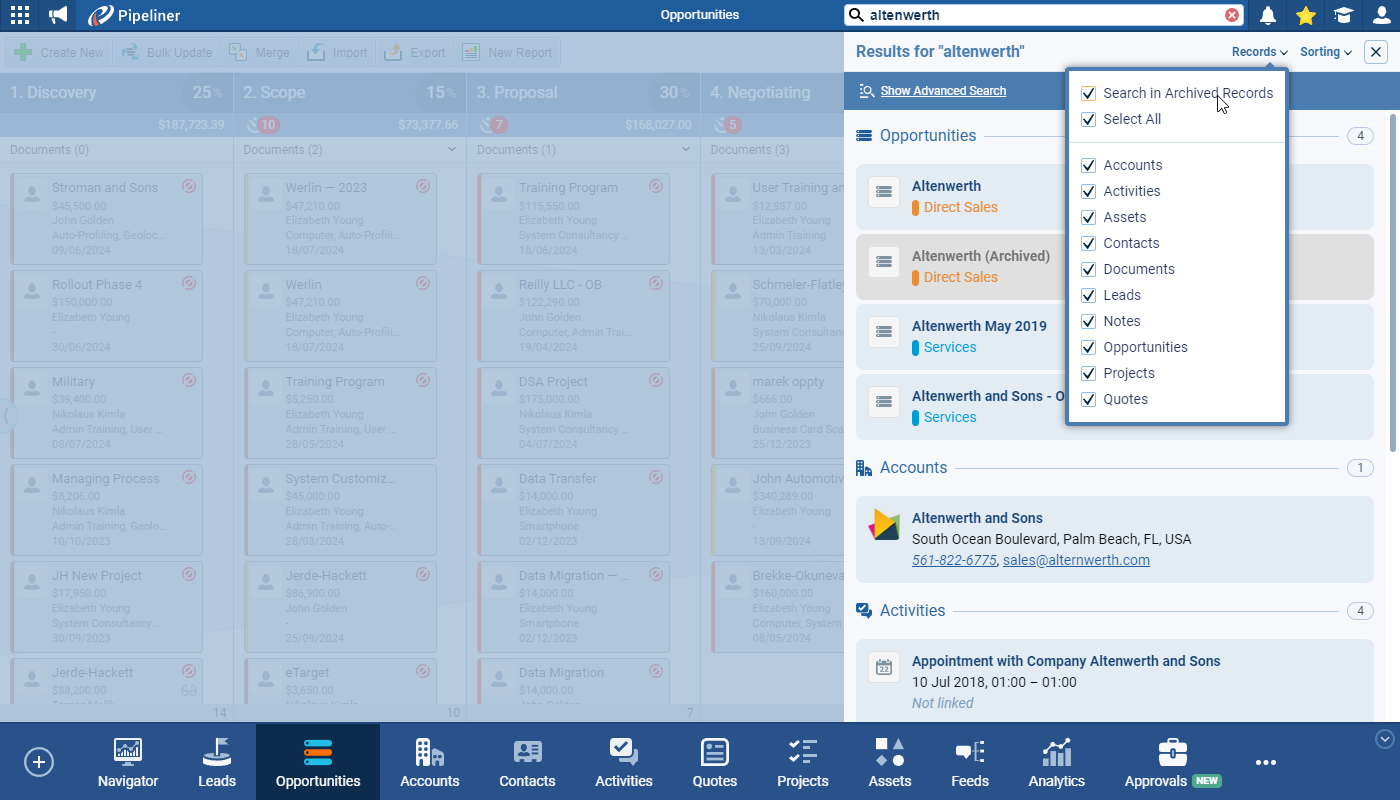Open the app grid launcher icon
This screenshot has width=1400, height=800.
(19, 15)
